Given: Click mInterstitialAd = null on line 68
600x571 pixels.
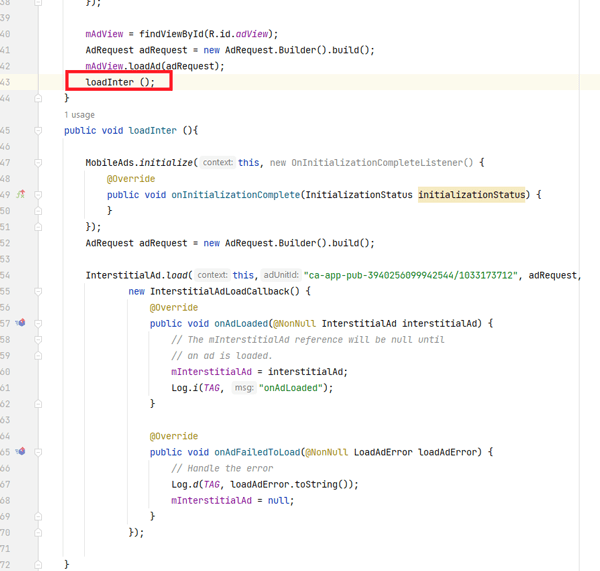Looking at the screenshot, I should click(232, 500).
